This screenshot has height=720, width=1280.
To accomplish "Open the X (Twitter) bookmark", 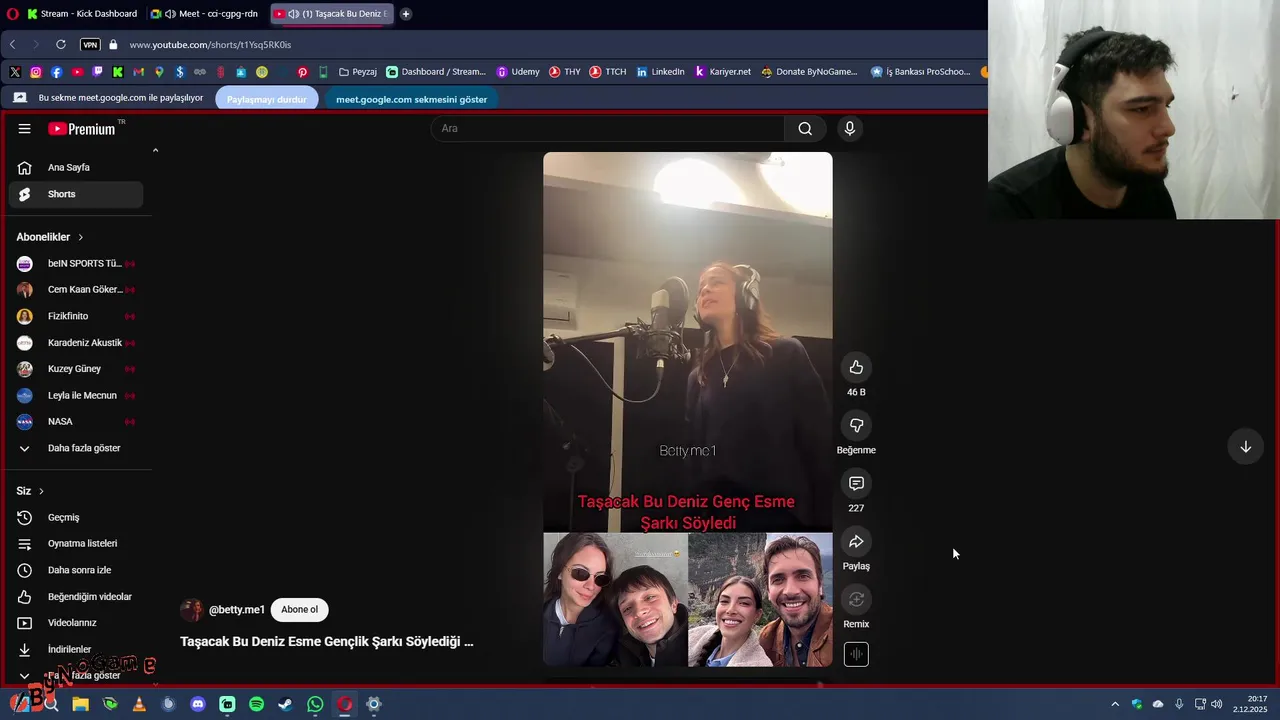I will pyautogui.click(x=15, y=72).
